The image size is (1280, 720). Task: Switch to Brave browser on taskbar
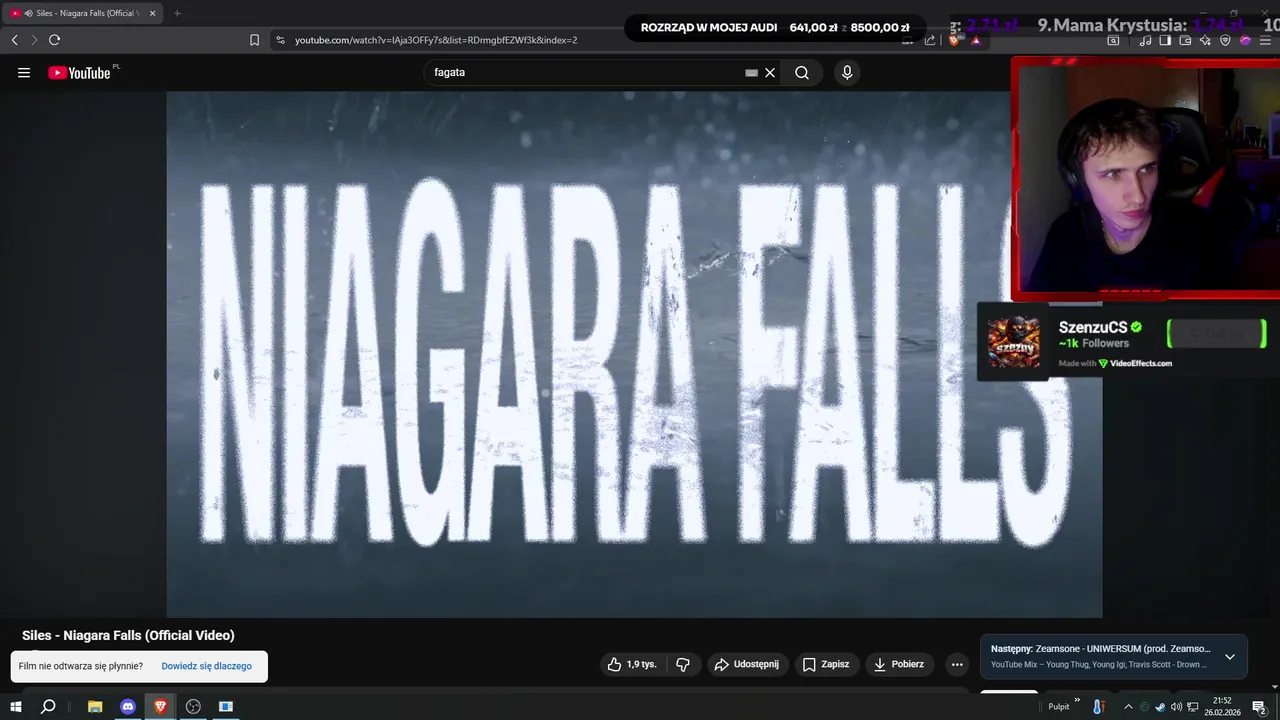(160, 706)
